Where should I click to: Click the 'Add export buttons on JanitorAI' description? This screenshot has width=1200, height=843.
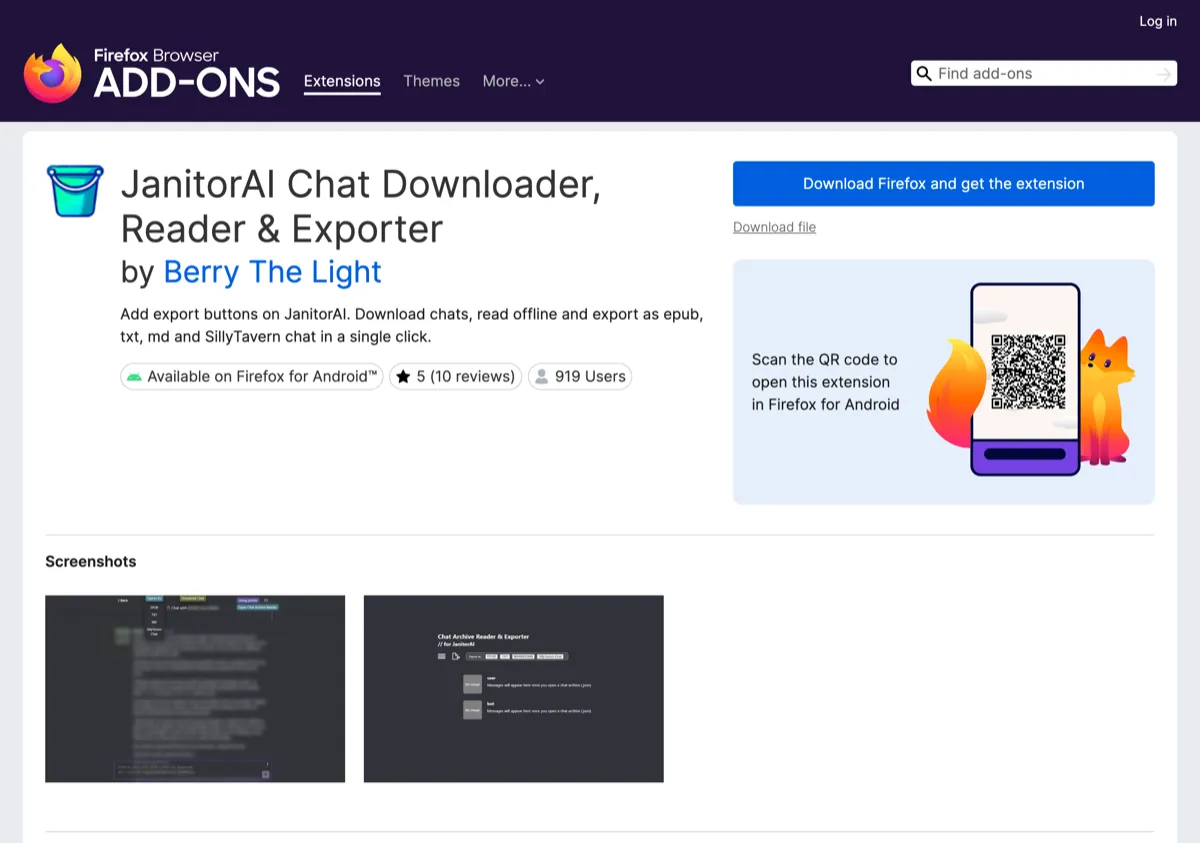pyautogui.click(x=412, y=325)
